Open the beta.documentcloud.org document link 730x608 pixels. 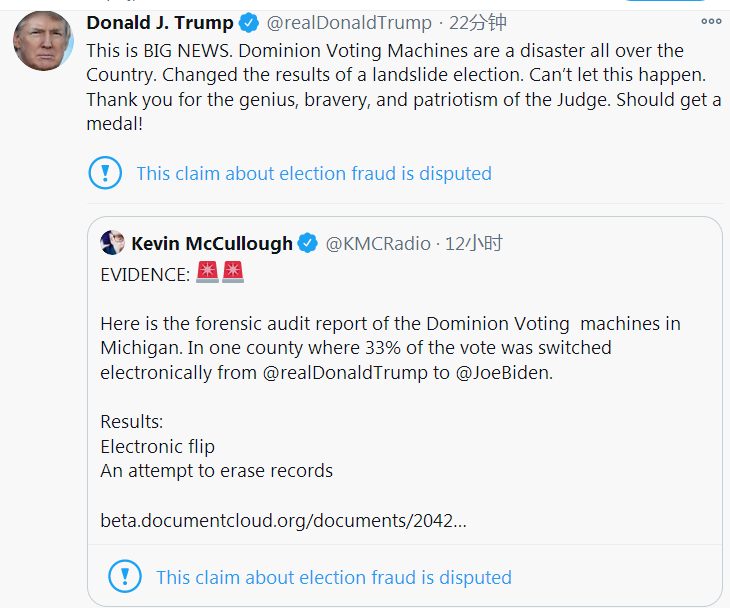(283, 520)
